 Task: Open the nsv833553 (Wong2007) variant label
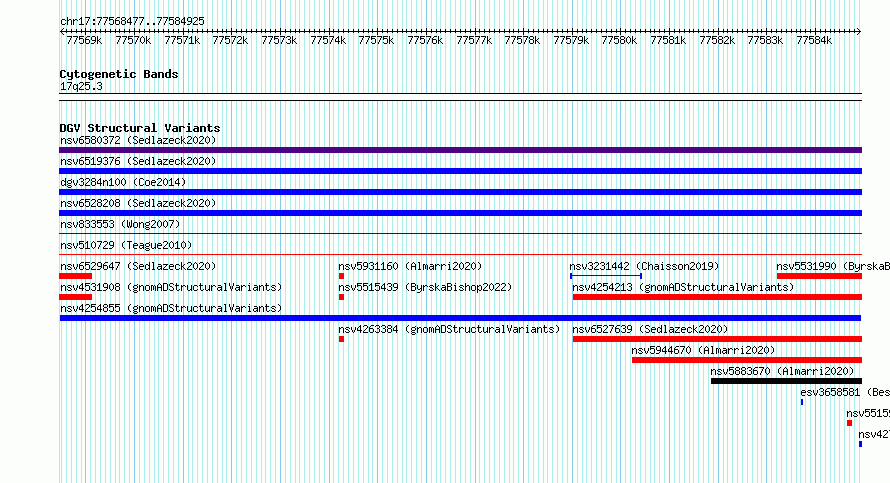tap(120, 224)
